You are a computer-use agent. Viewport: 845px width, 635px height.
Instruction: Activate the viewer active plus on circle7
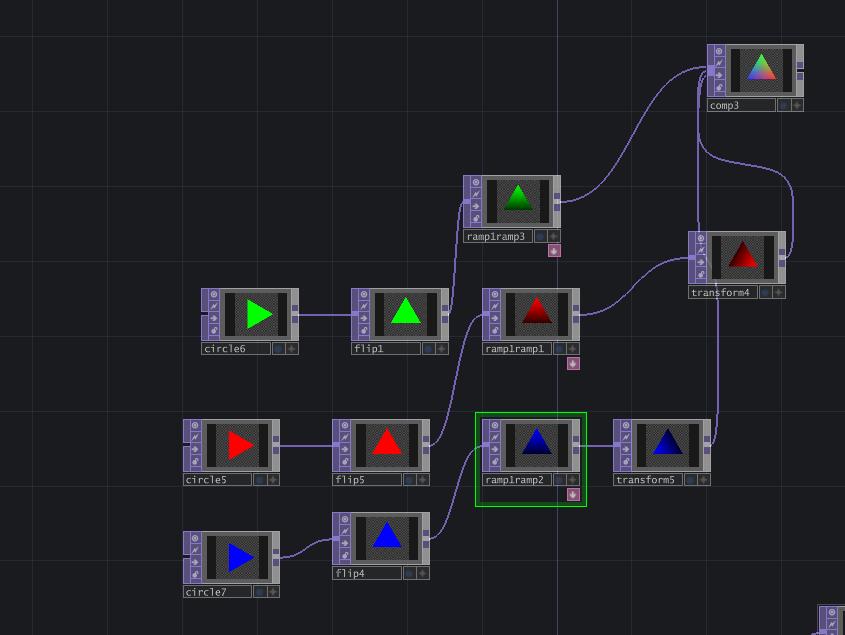273,592
